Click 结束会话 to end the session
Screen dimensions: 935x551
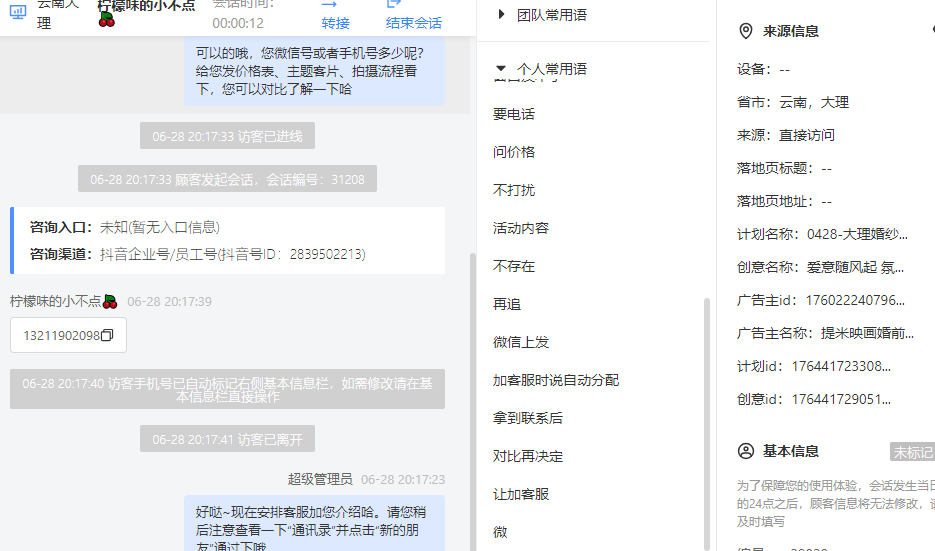[x=414, y=23]
